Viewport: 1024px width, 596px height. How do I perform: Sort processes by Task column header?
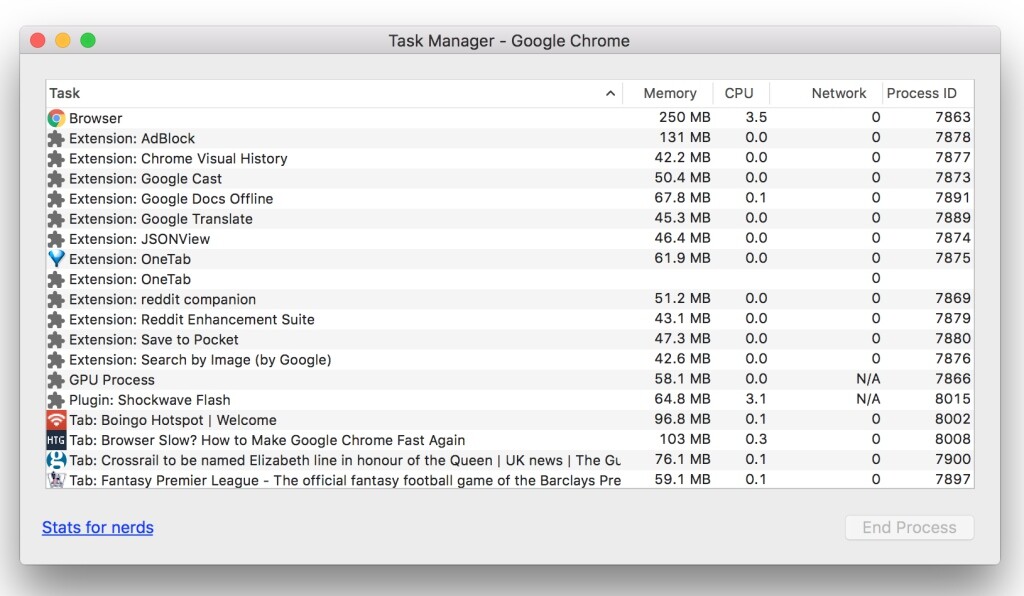pos(334,93)
